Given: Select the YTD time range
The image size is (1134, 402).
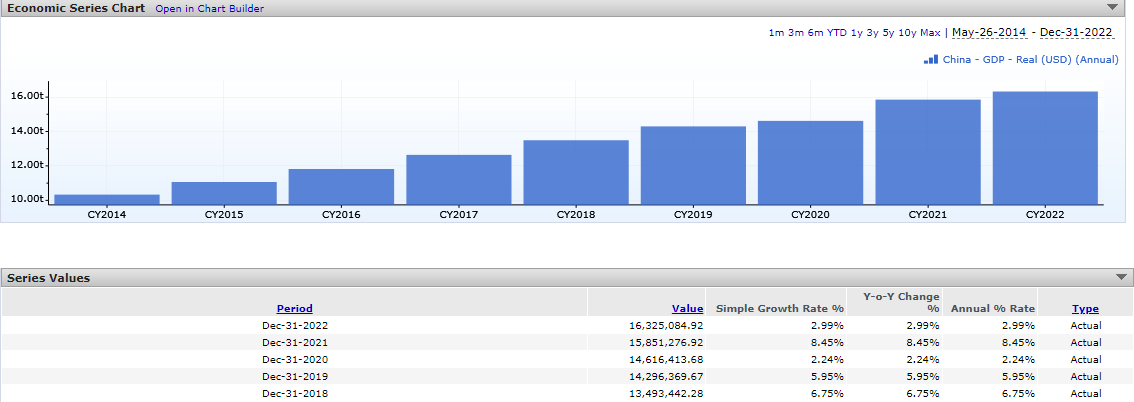Looking at the screenshot, I should [837, 33].
